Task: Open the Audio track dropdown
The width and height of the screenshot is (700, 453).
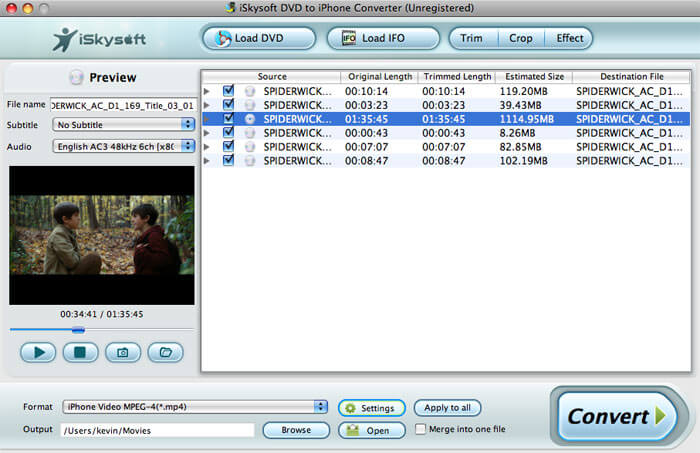Action: (124, 146)
